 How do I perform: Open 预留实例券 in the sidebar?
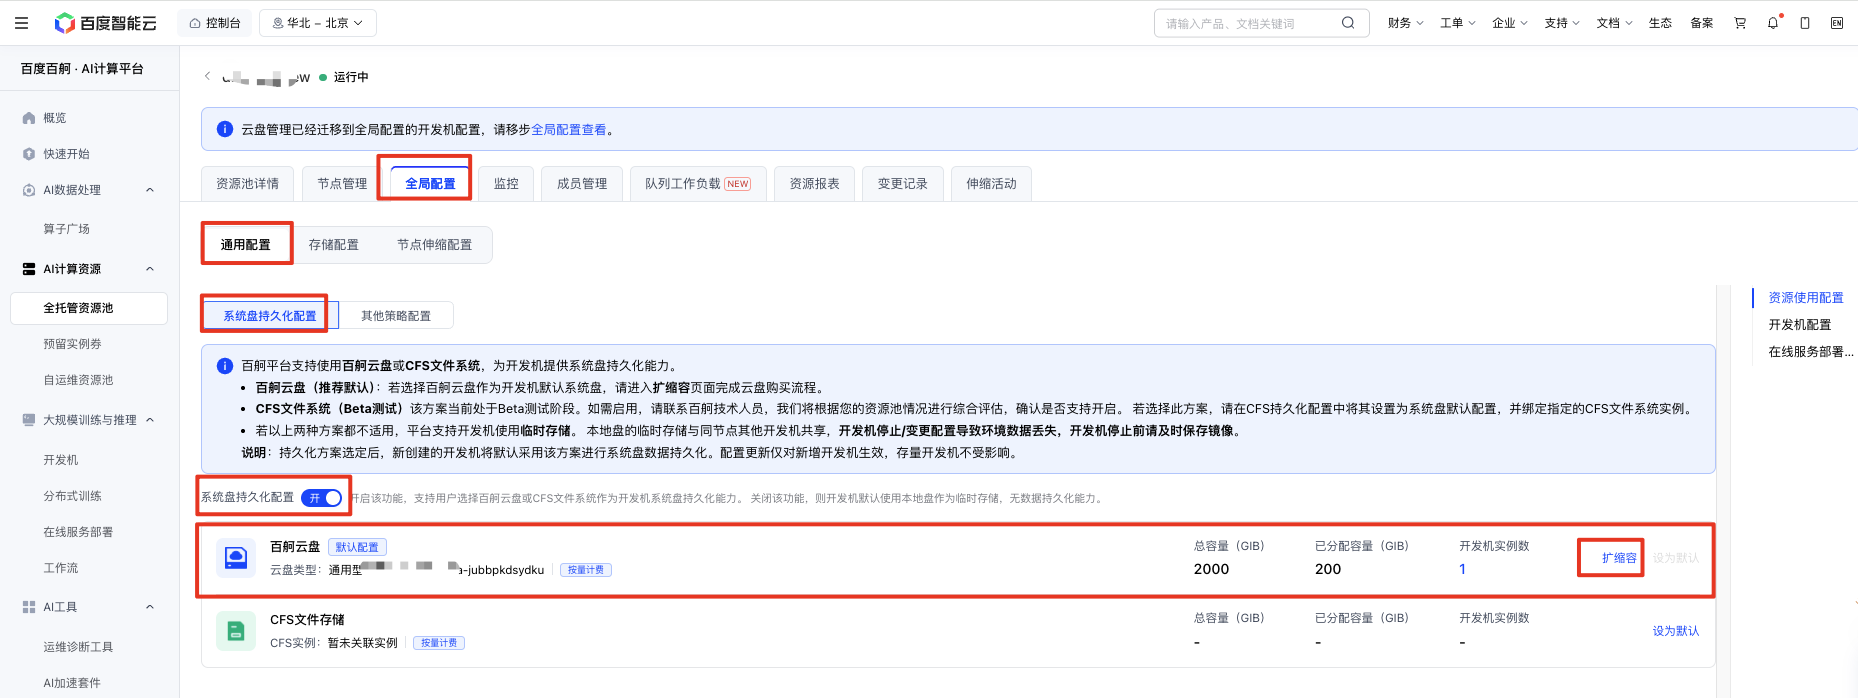pyautogui.click(x=72, y=344)
